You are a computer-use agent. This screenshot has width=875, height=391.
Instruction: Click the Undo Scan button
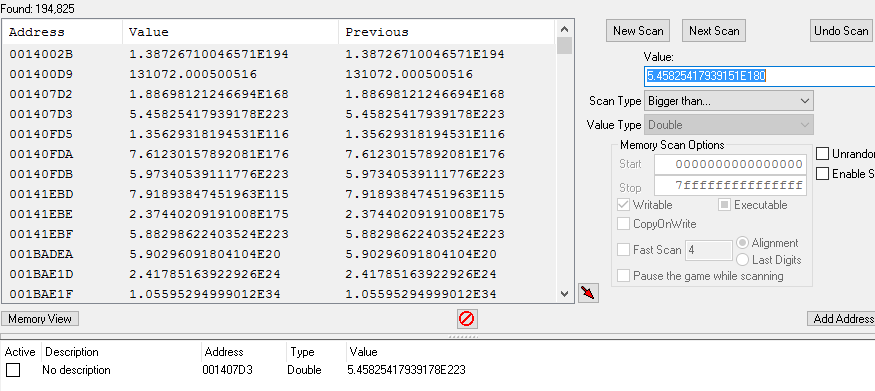point(842,31)
